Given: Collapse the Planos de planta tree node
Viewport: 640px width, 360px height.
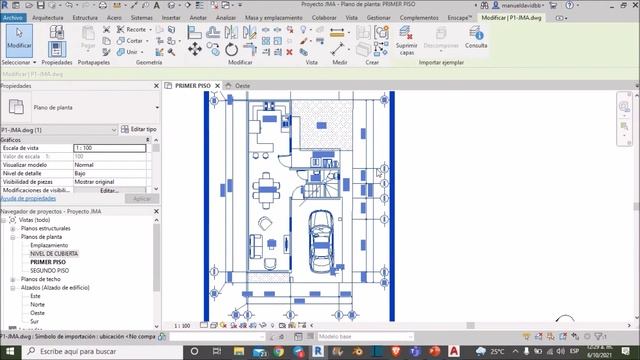Looking at the screenshot, I should tap(13, 237).
